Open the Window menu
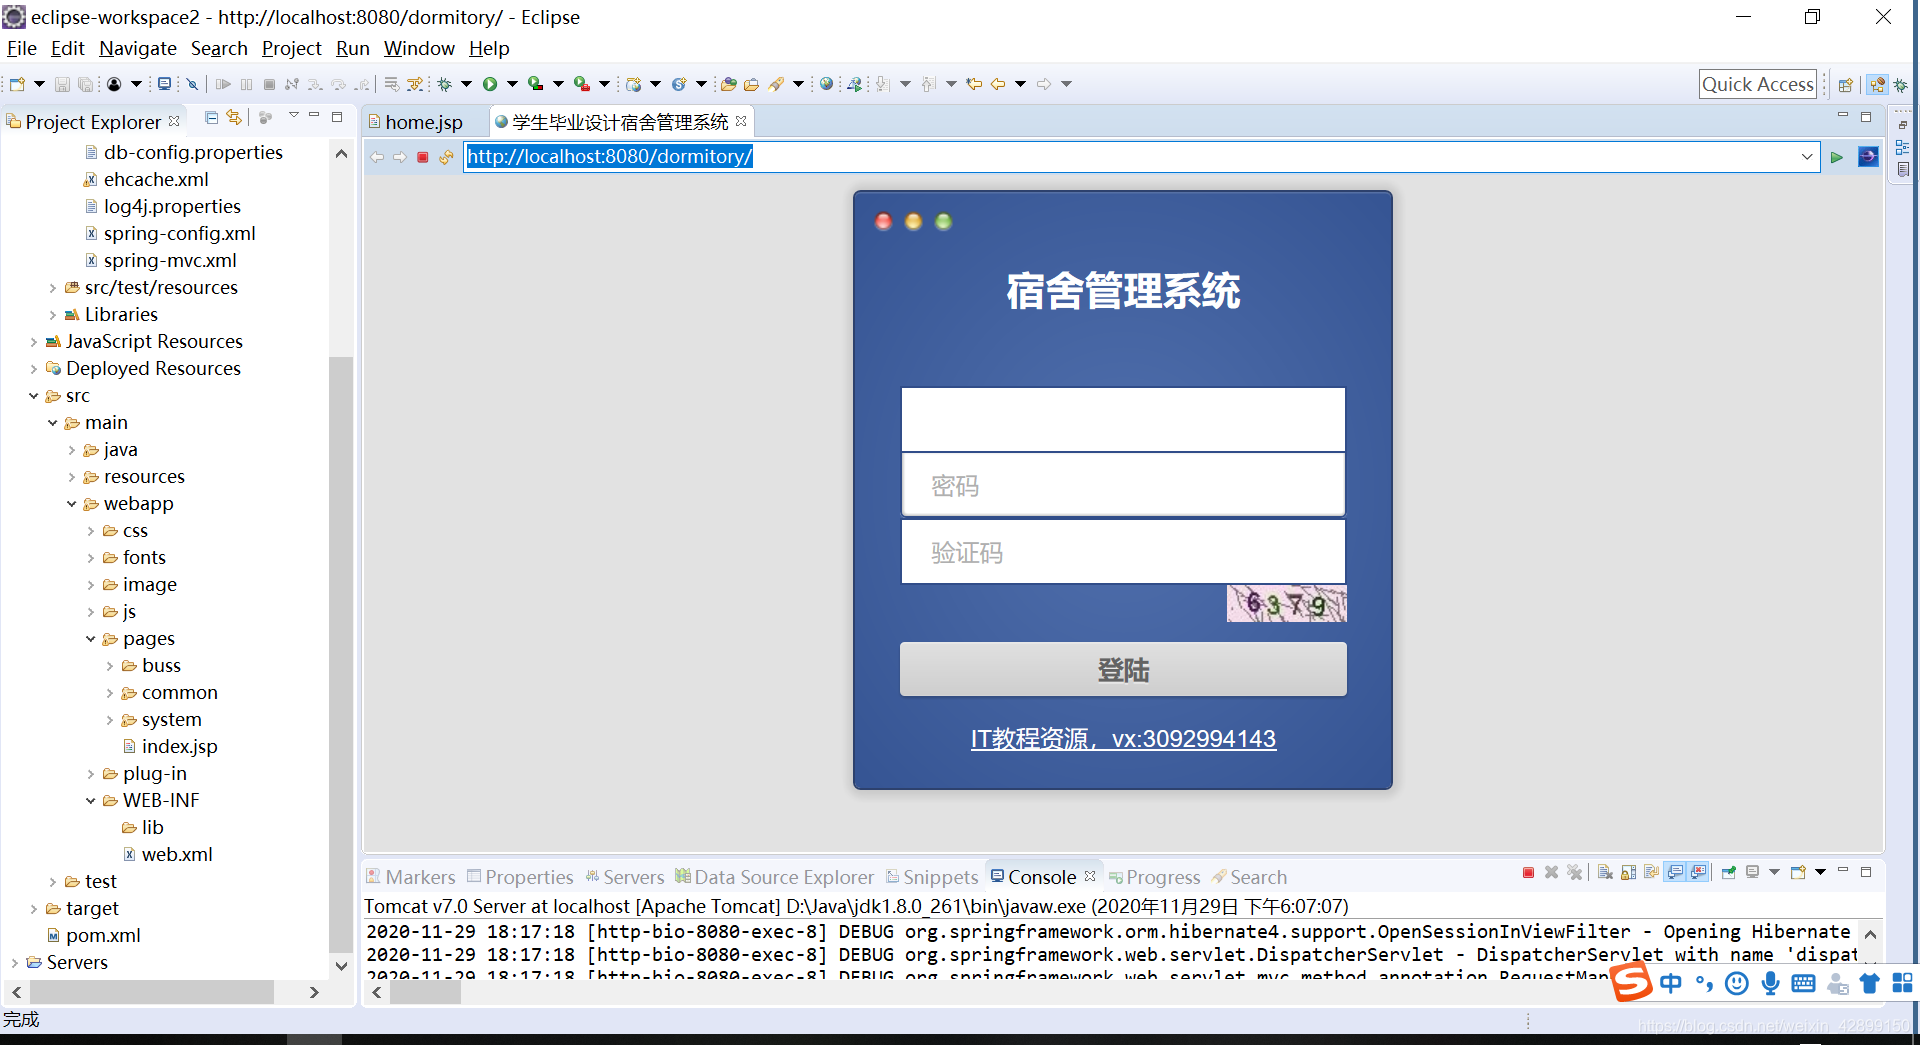The height and width of the screenshot is (1045, 1920). click(419, 48)
